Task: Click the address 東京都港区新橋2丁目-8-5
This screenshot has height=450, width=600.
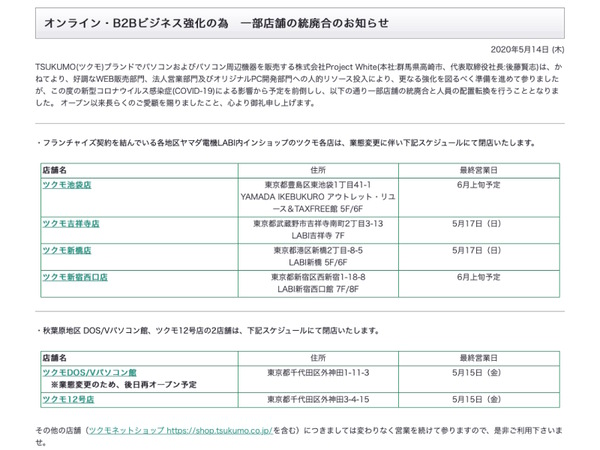Action: tap(318, 251)
